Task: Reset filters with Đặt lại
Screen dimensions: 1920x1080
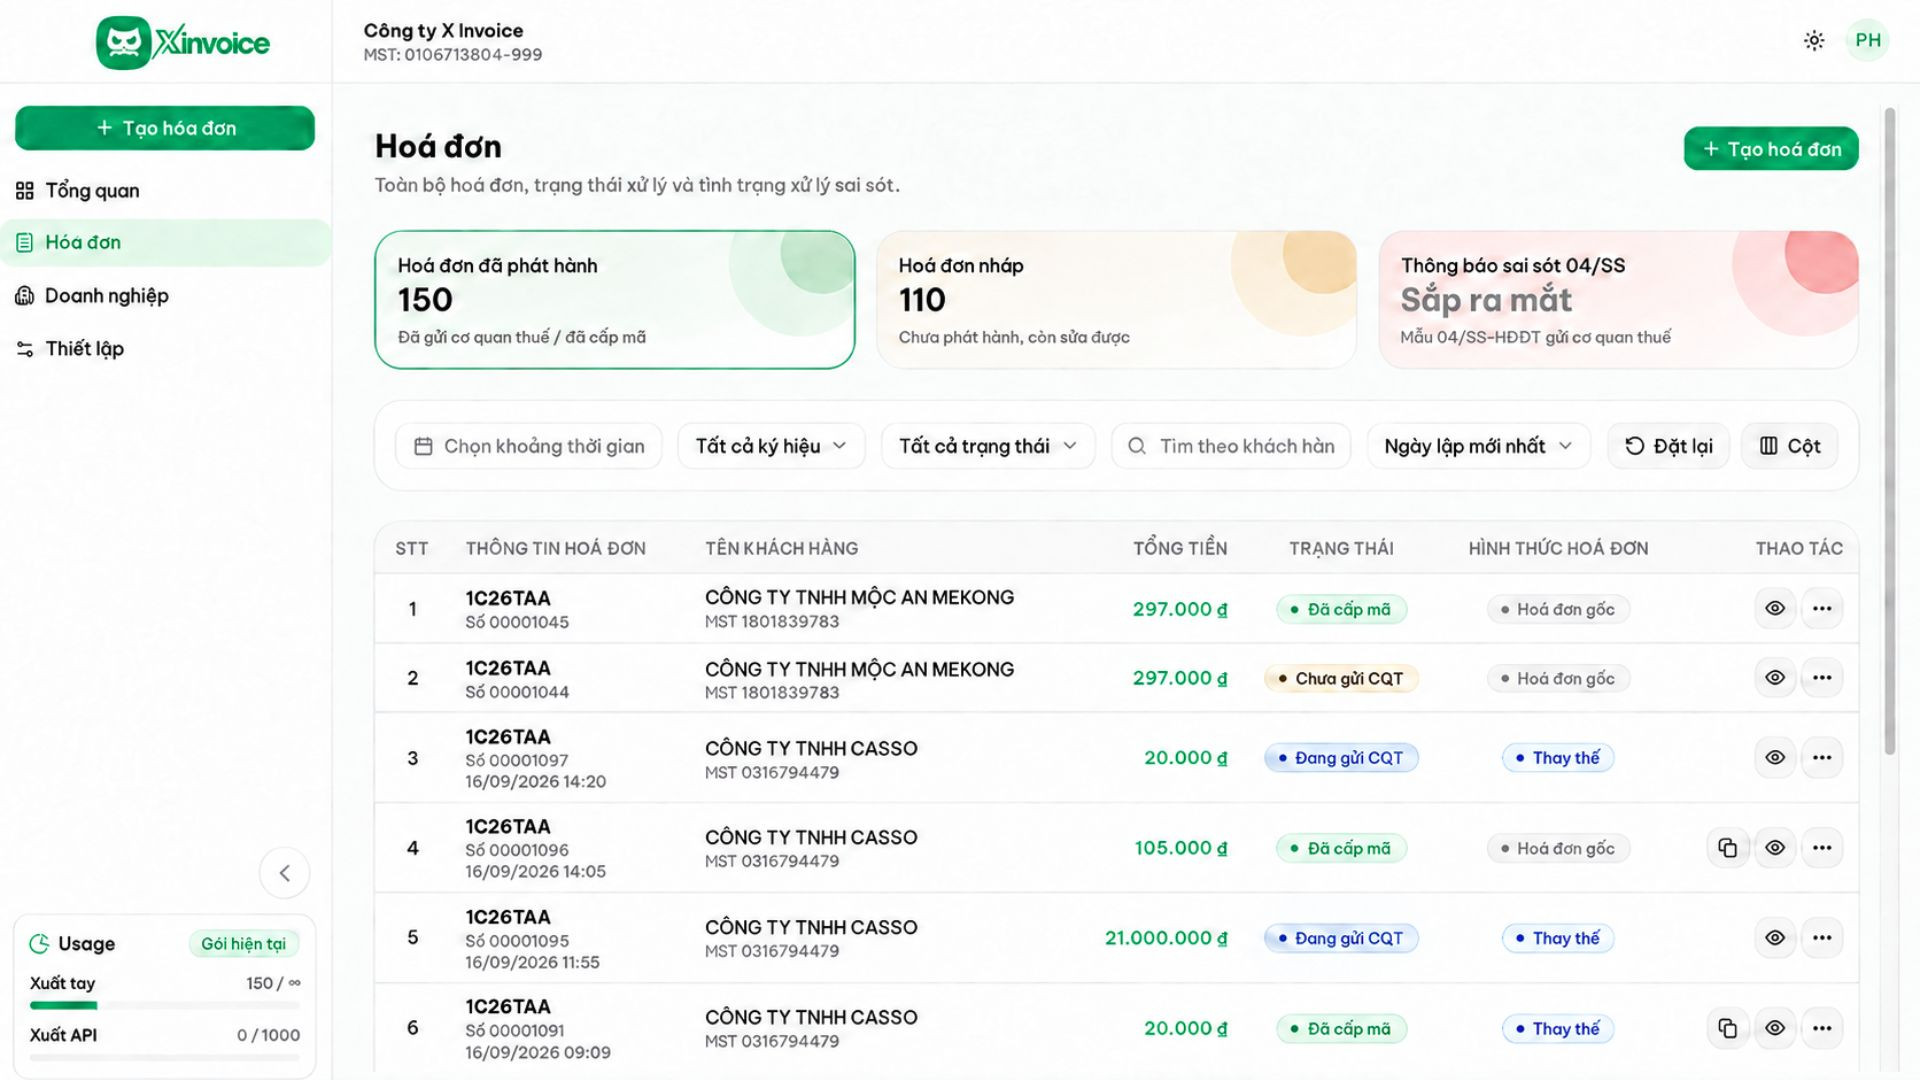Action: (x=1669, y=446)
